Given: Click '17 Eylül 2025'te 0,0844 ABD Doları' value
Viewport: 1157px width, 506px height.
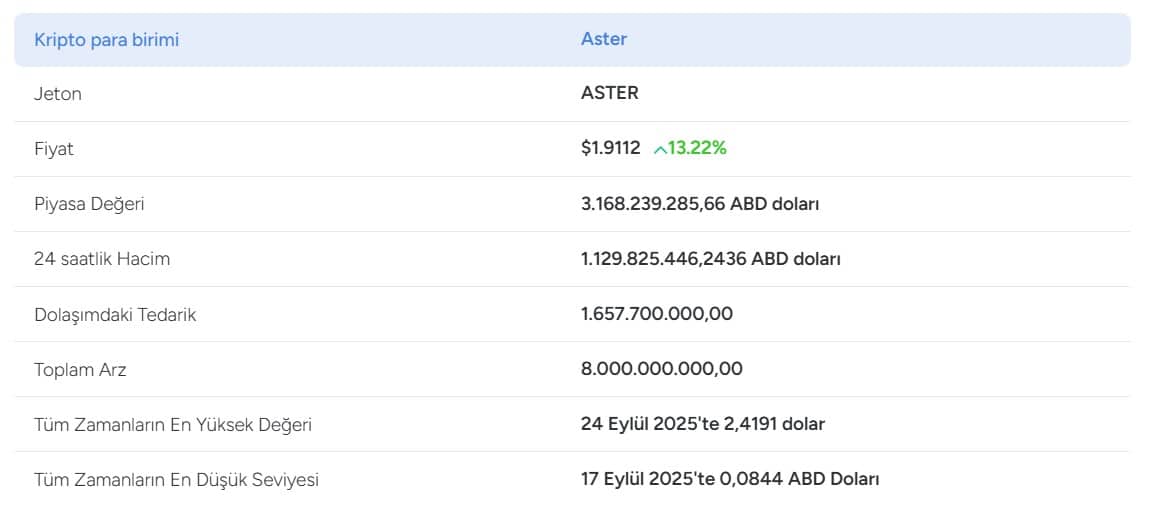Looking at the screenshot, I should click(730, 479).
